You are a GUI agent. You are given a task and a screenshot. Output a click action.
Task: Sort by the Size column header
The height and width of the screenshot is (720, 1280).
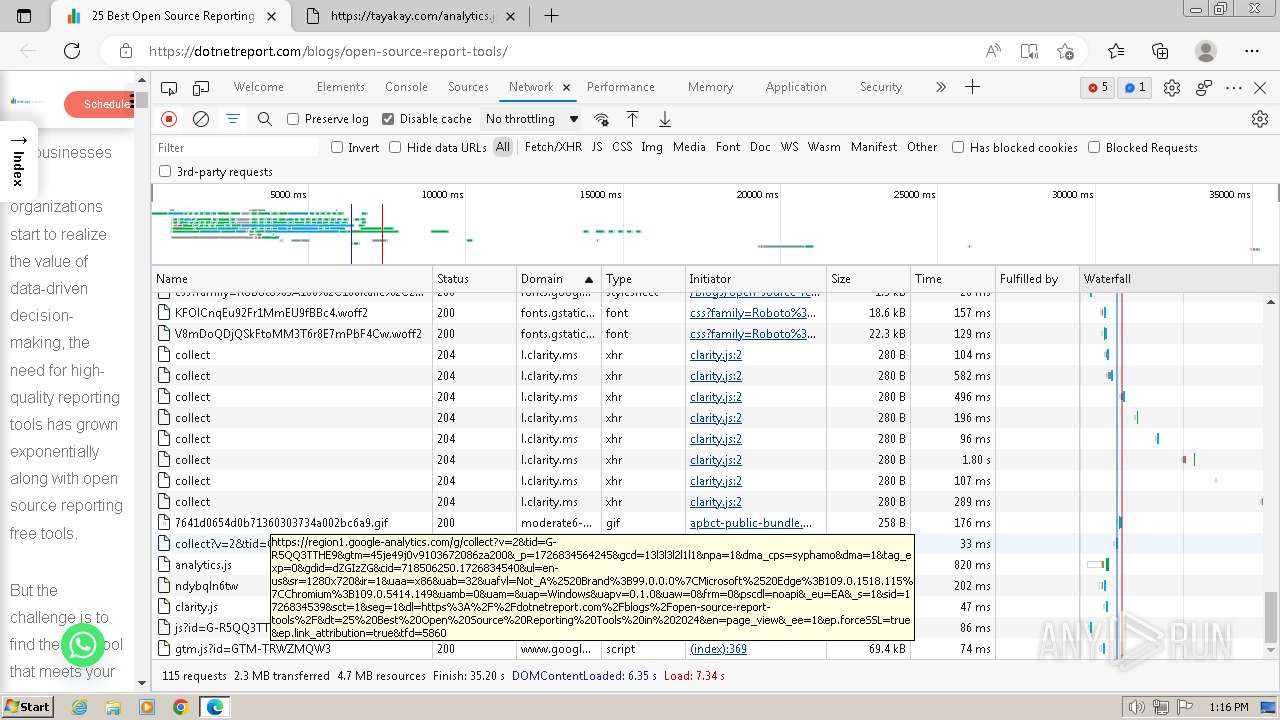point(868,279)
